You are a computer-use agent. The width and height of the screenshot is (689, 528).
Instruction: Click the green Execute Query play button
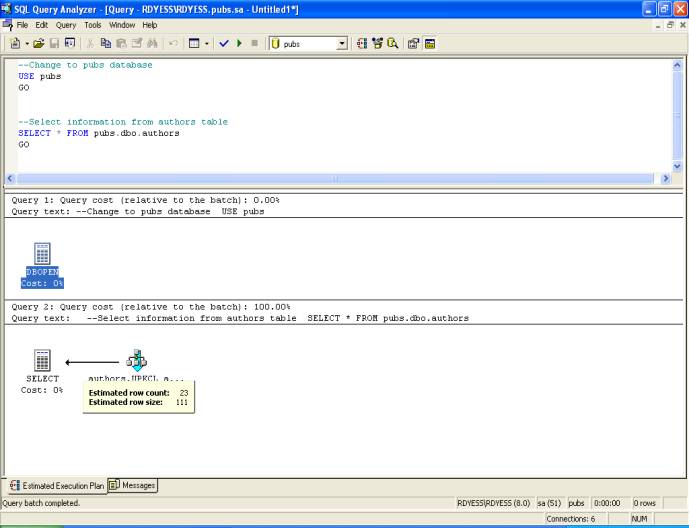[x=239, y=43]
